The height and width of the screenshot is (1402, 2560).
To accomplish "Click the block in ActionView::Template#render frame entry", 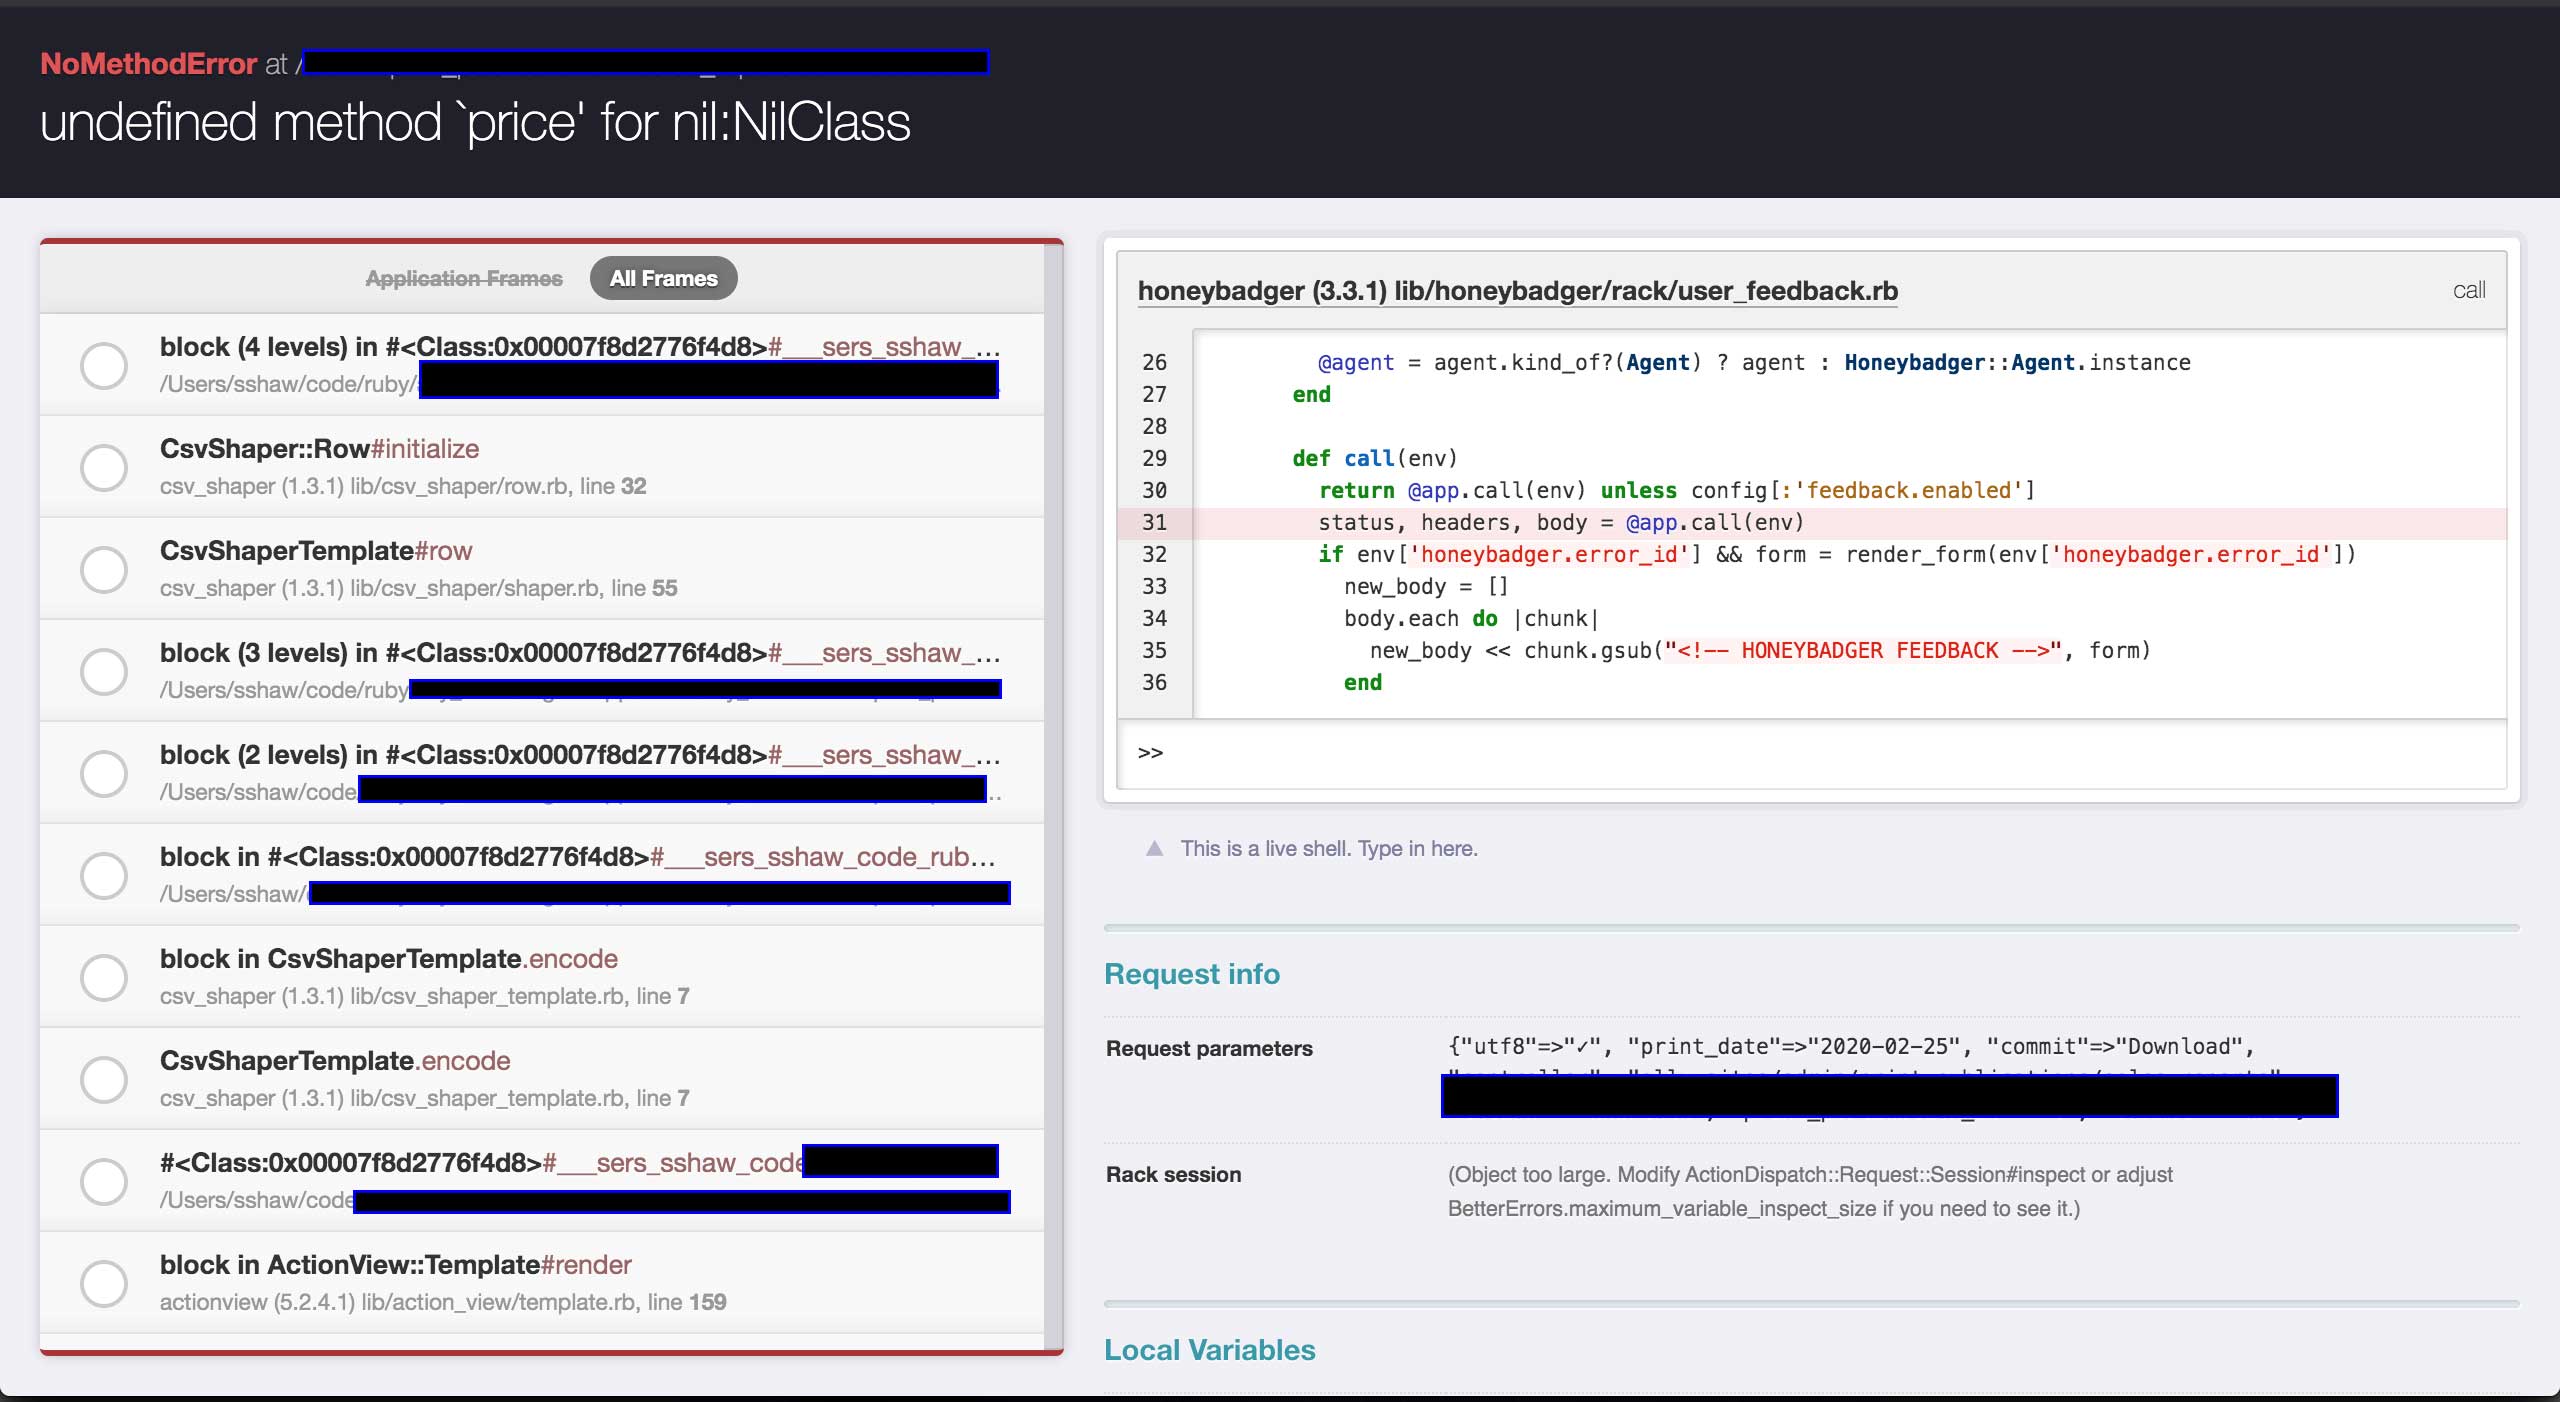I will (396, 1265).
